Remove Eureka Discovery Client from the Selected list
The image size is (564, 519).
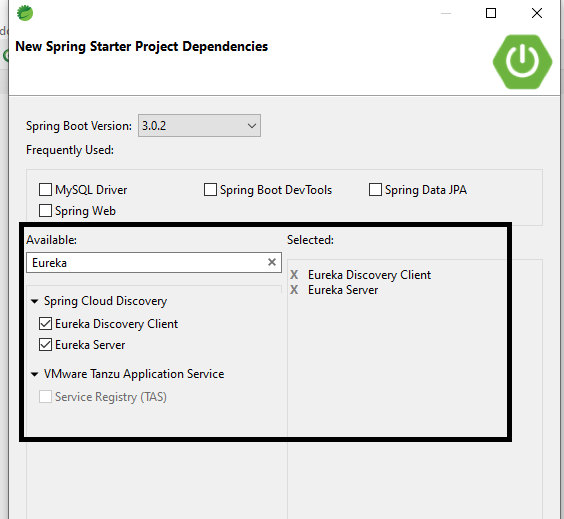294,275
